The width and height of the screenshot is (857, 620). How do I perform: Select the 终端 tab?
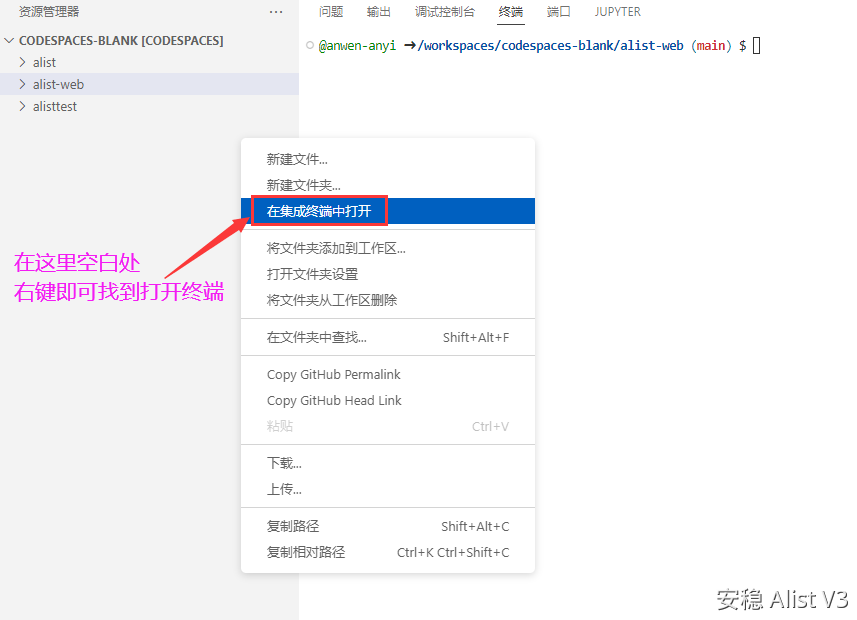pyautogui.click(x=510, y=12)
